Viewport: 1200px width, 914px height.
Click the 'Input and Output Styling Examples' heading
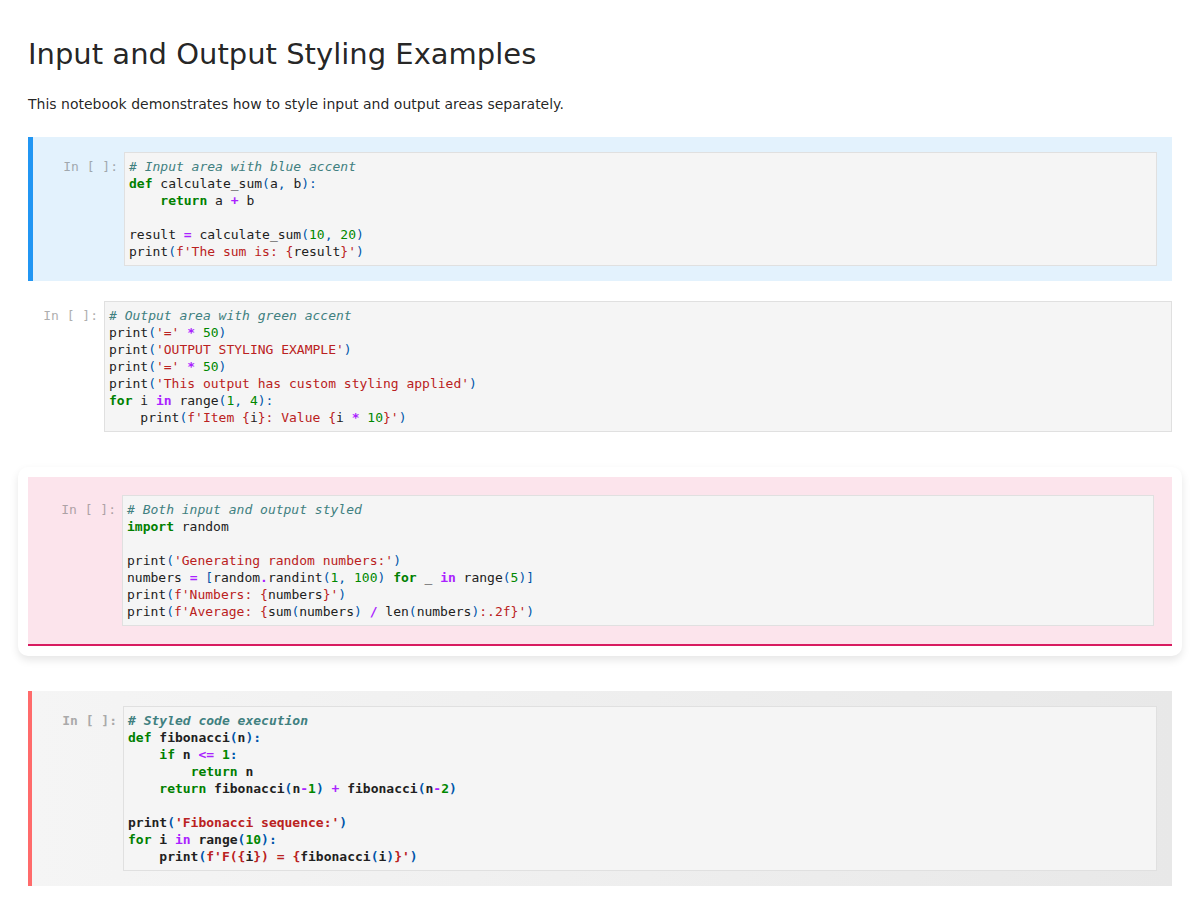click(282, 54)
